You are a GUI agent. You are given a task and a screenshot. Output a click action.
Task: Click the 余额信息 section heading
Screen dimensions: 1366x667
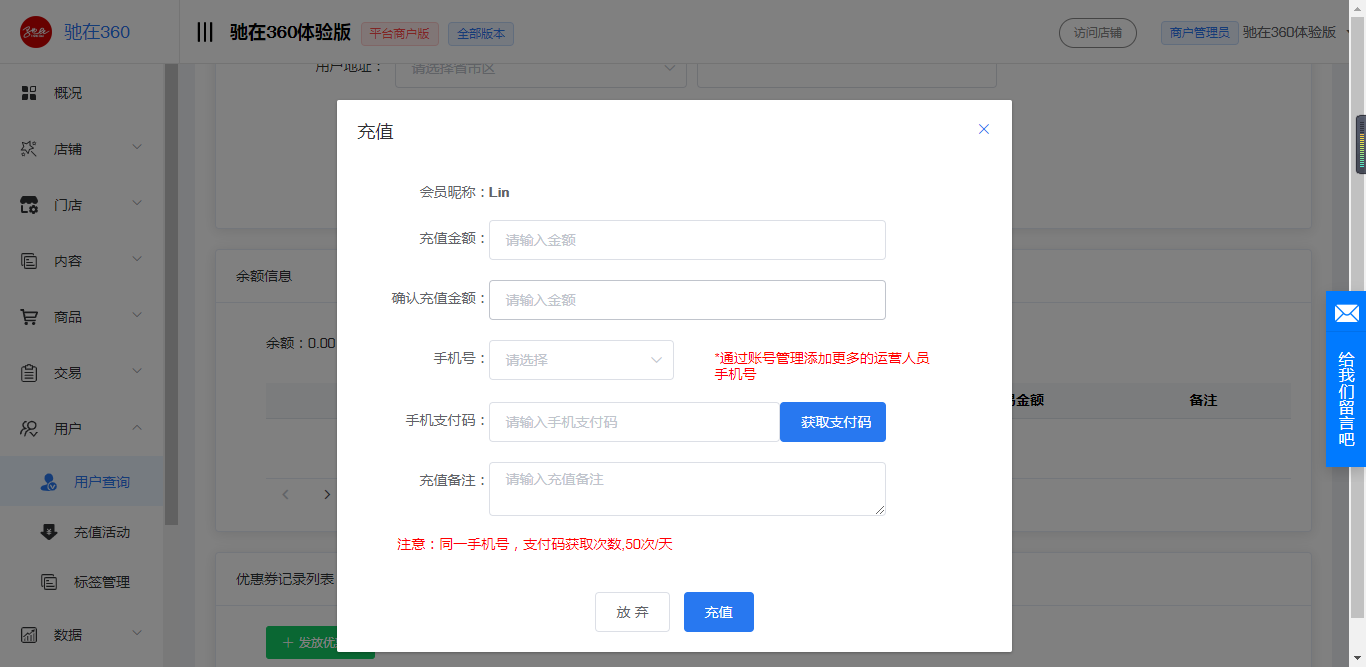click(264, 276)
